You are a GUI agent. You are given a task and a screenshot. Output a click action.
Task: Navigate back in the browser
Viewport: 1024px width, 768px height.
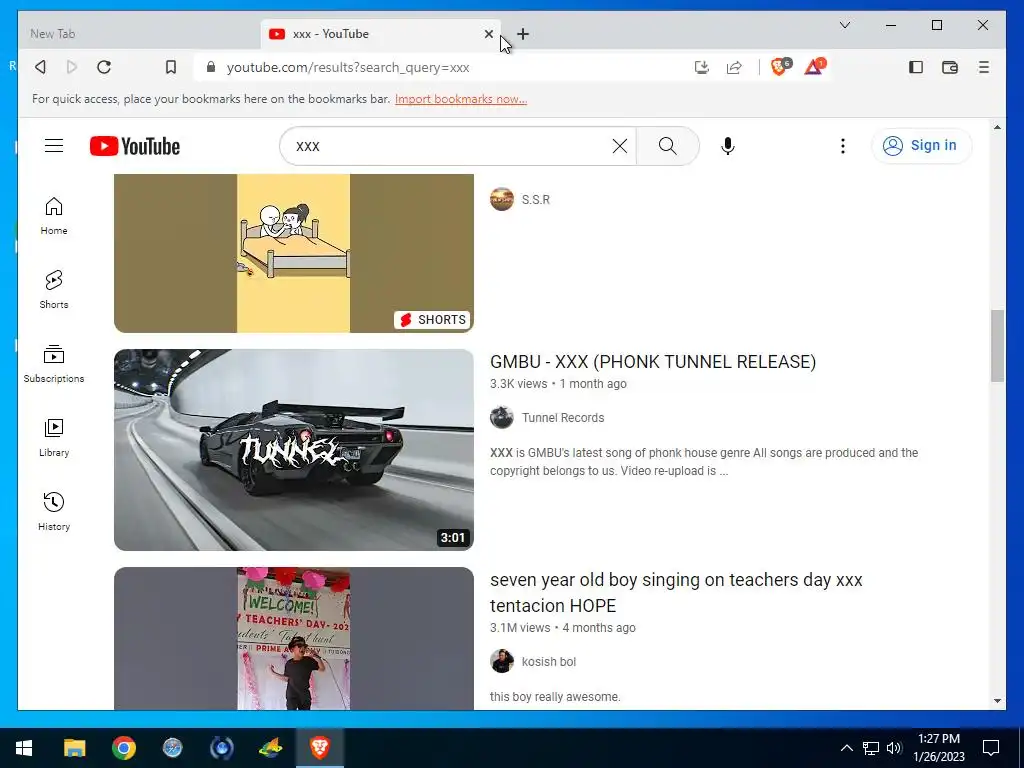coord(40,67)
